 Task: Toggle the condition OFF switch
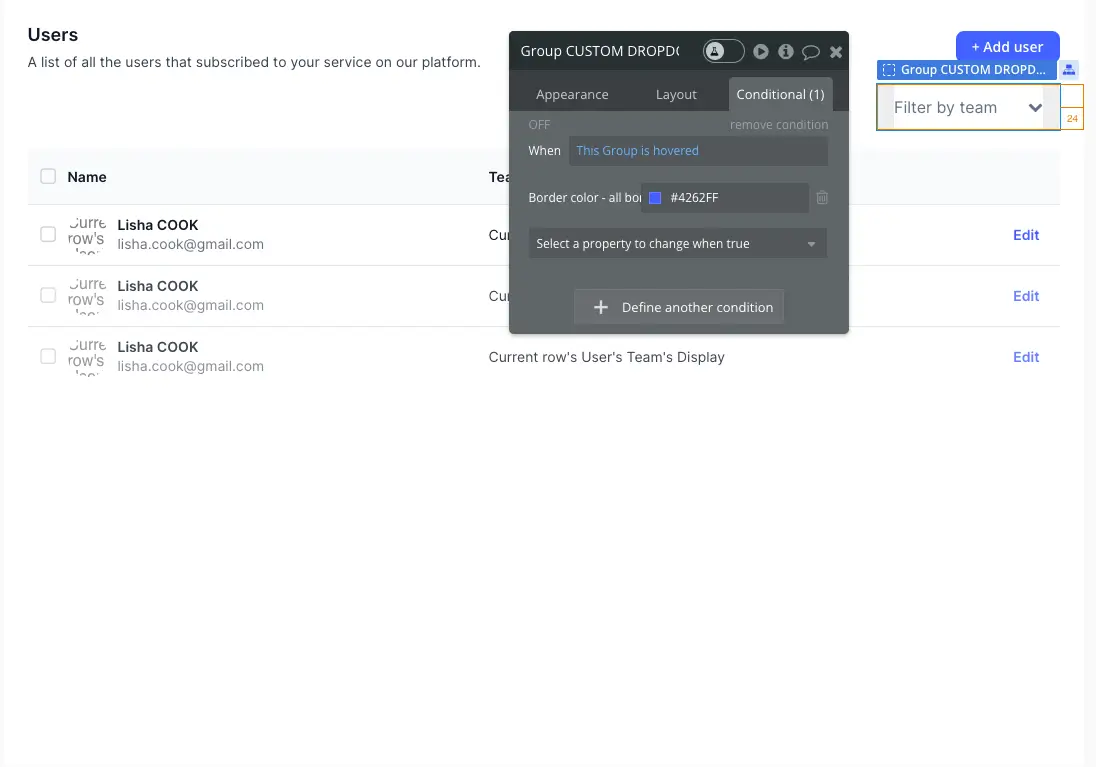click(x=539, y=124)
